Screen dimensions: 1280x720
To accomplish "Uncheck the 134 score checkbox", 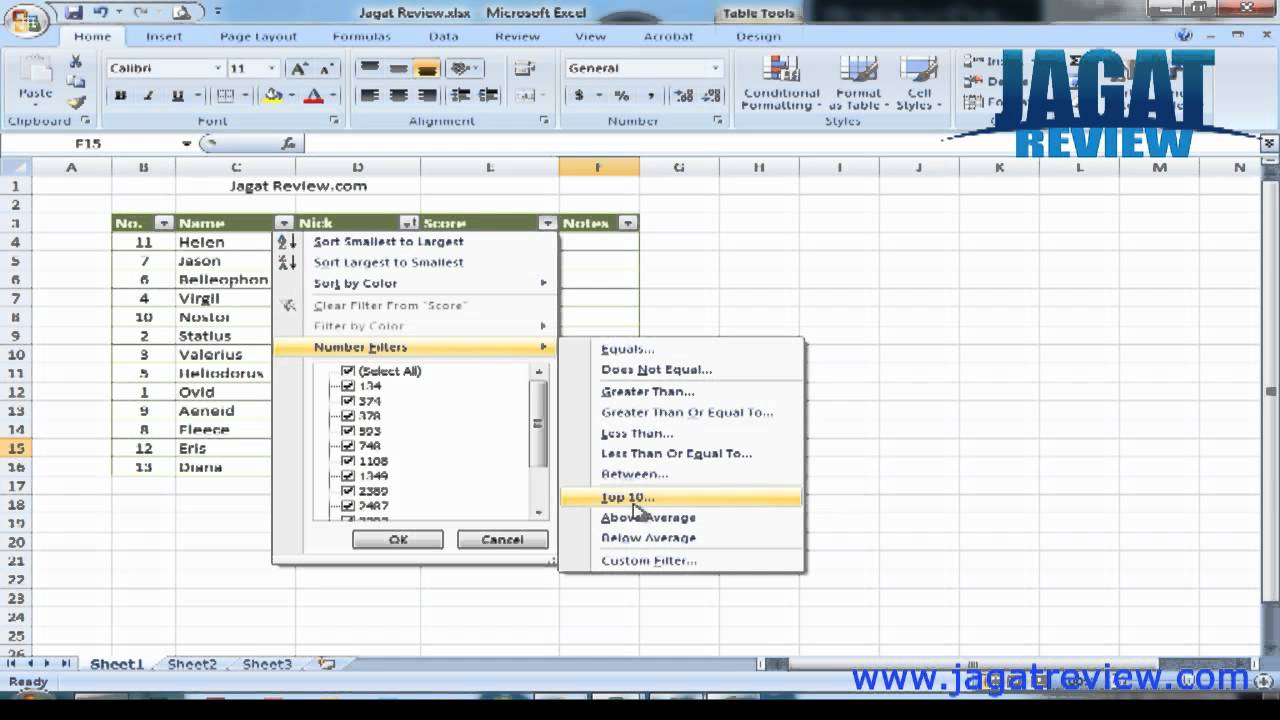I will (348, 386).
